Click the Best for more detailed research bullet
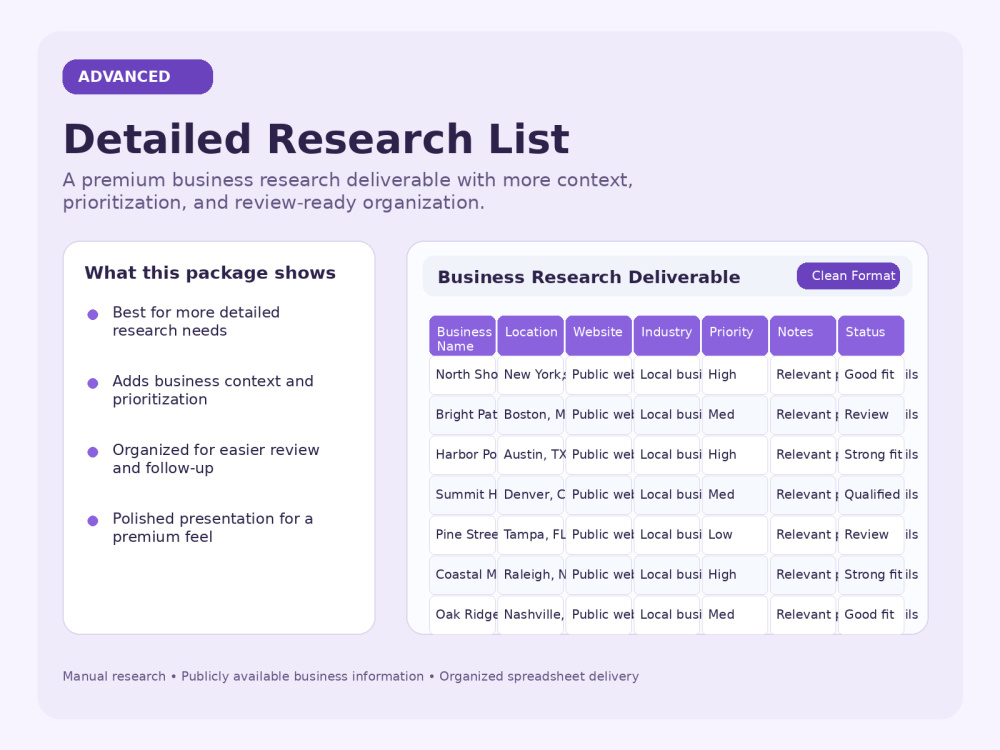1000x750 pixels. (196, 321)
